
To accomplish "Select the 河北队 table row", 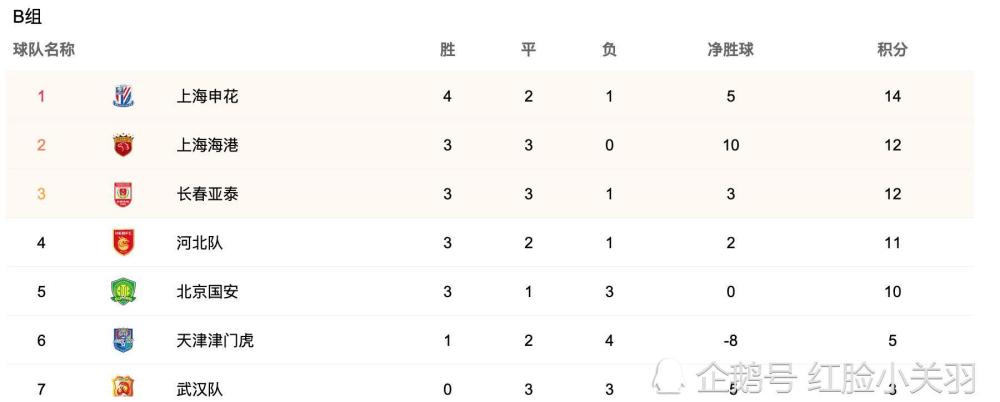I will click(489, 242).
